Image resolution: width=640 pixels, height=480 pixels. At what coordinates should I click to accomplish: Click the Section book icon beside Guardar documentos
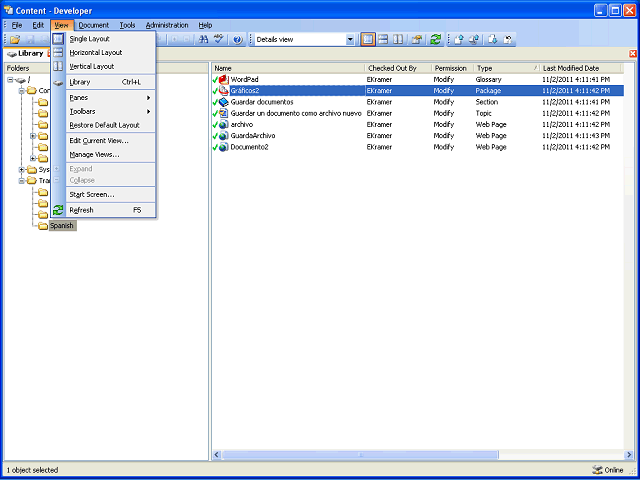click(x=223, y=102)
